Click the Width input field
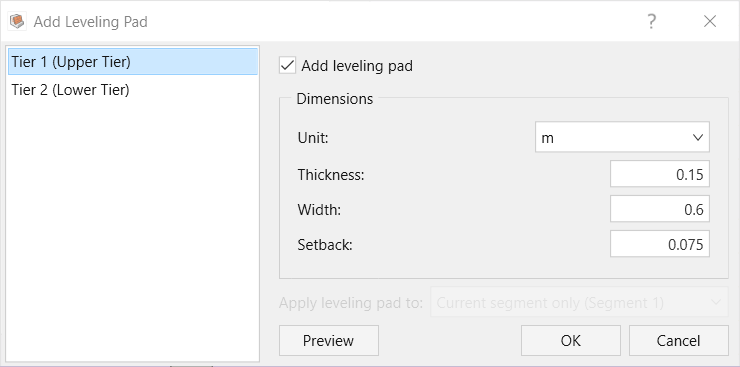 [660, 209]
